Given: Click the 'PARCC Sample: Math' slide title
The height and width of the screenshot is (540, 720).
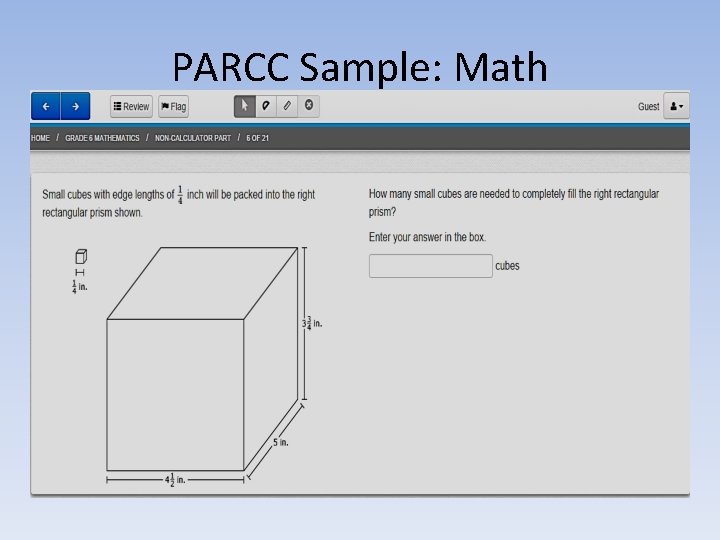Looking at the screenshot, I should pos(360,67).
